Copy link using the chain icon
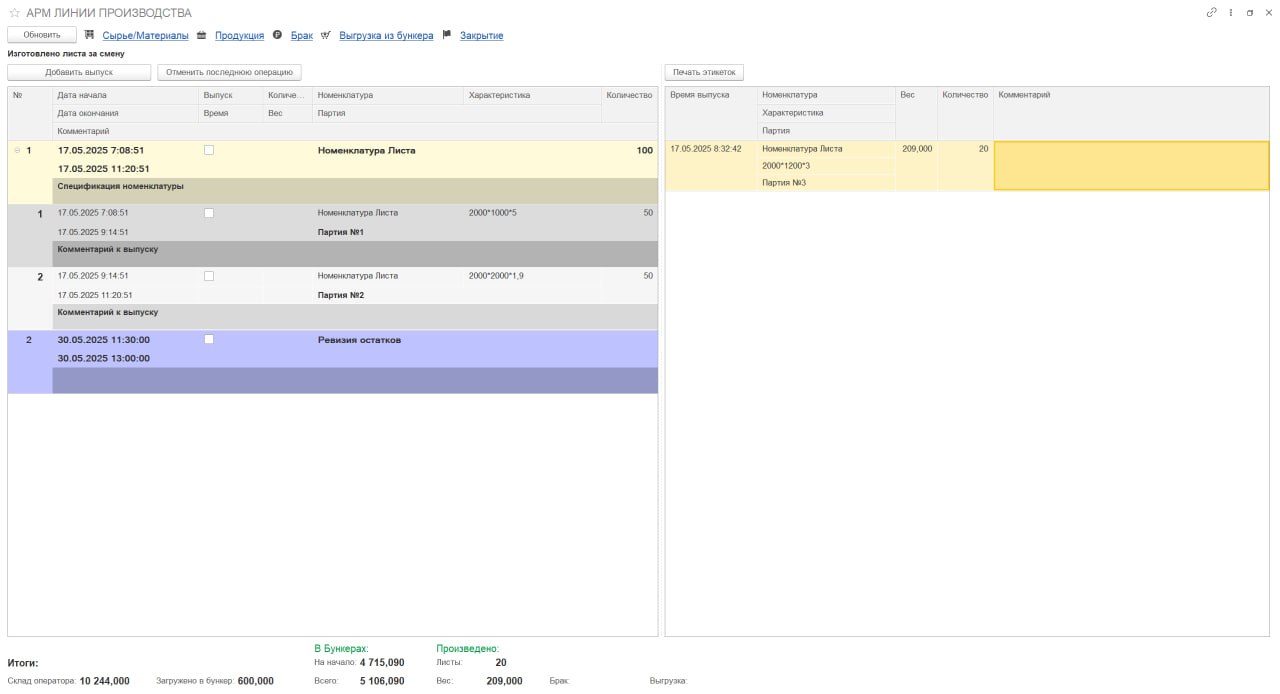Image resolution: width=1280 pixels, height=694 pixels. point(1212,13)
